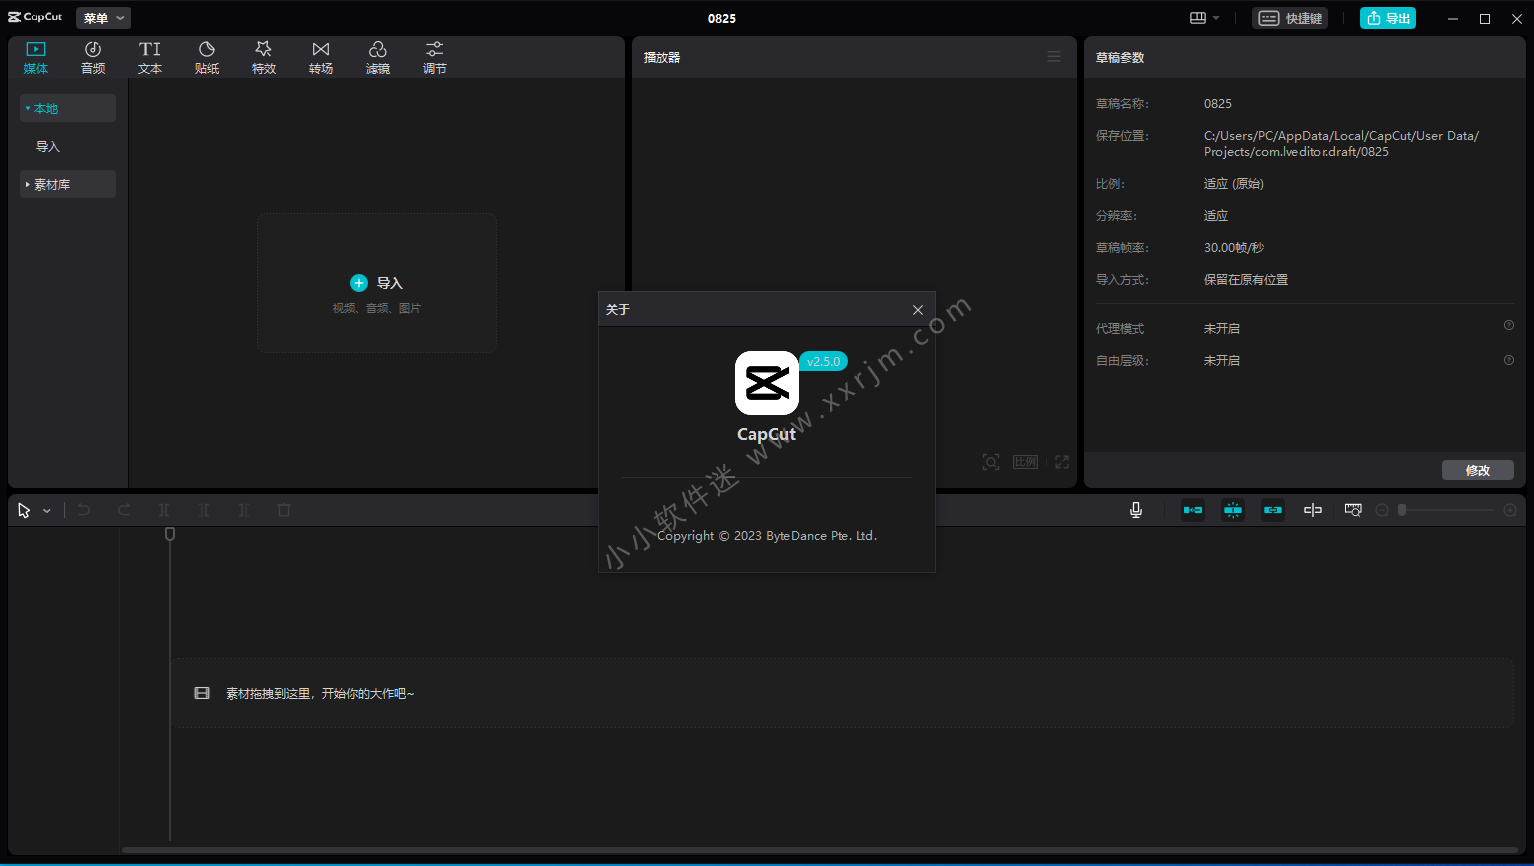Toggle linkage button in timeline toolbar
The width and height of the screenshot is (1534, 866).
click(x=1273, y=510)
